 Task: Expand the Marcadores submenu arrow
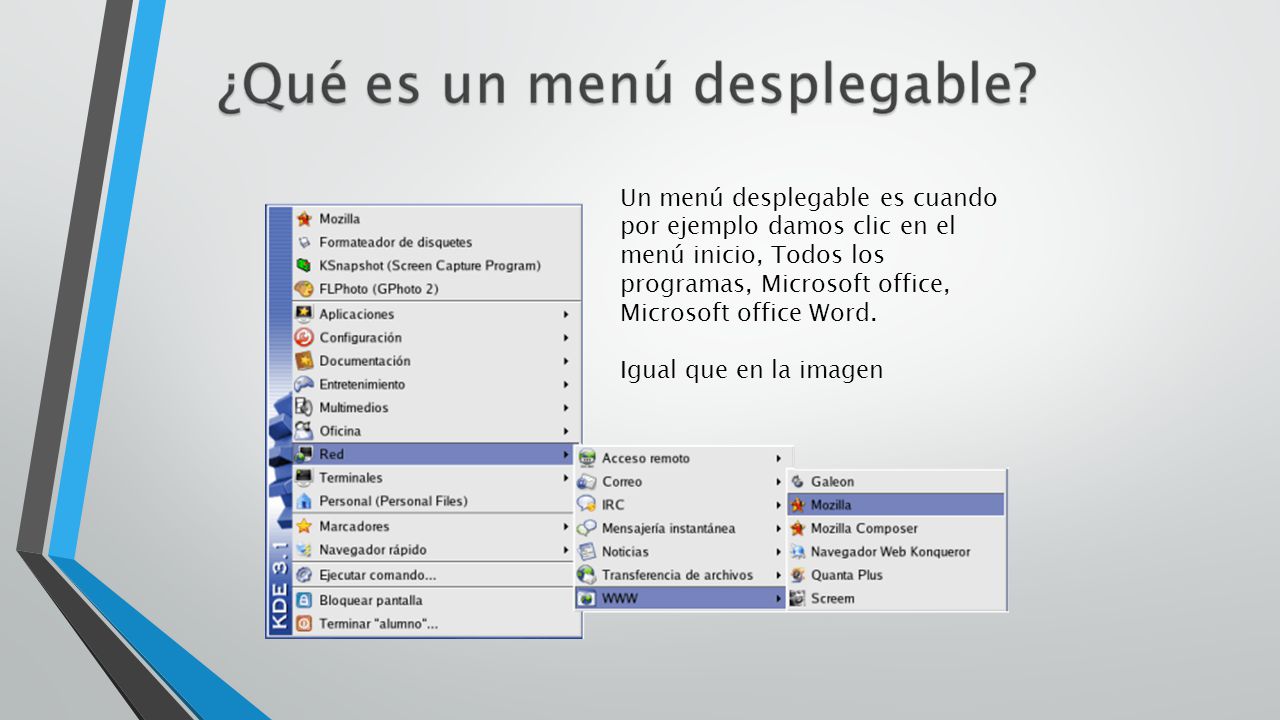tap(566, 526)
